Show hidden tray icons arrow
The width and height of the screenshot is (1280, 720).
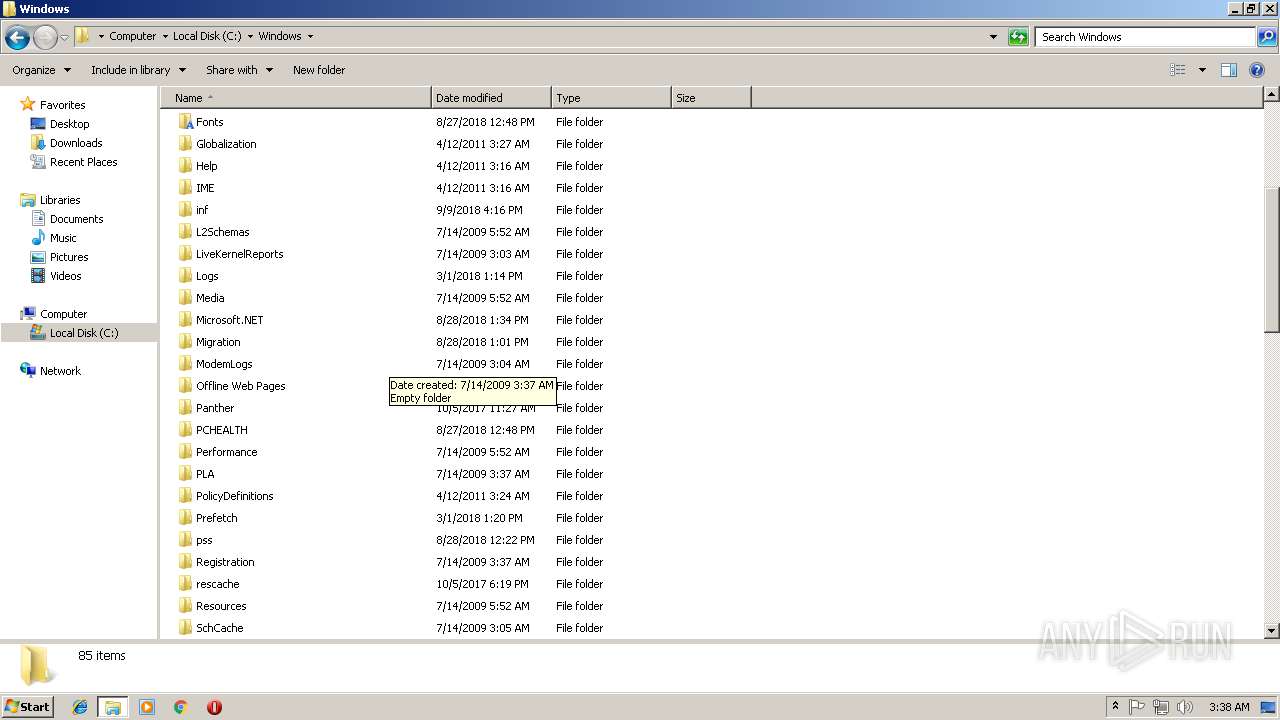coord(1115,707)
